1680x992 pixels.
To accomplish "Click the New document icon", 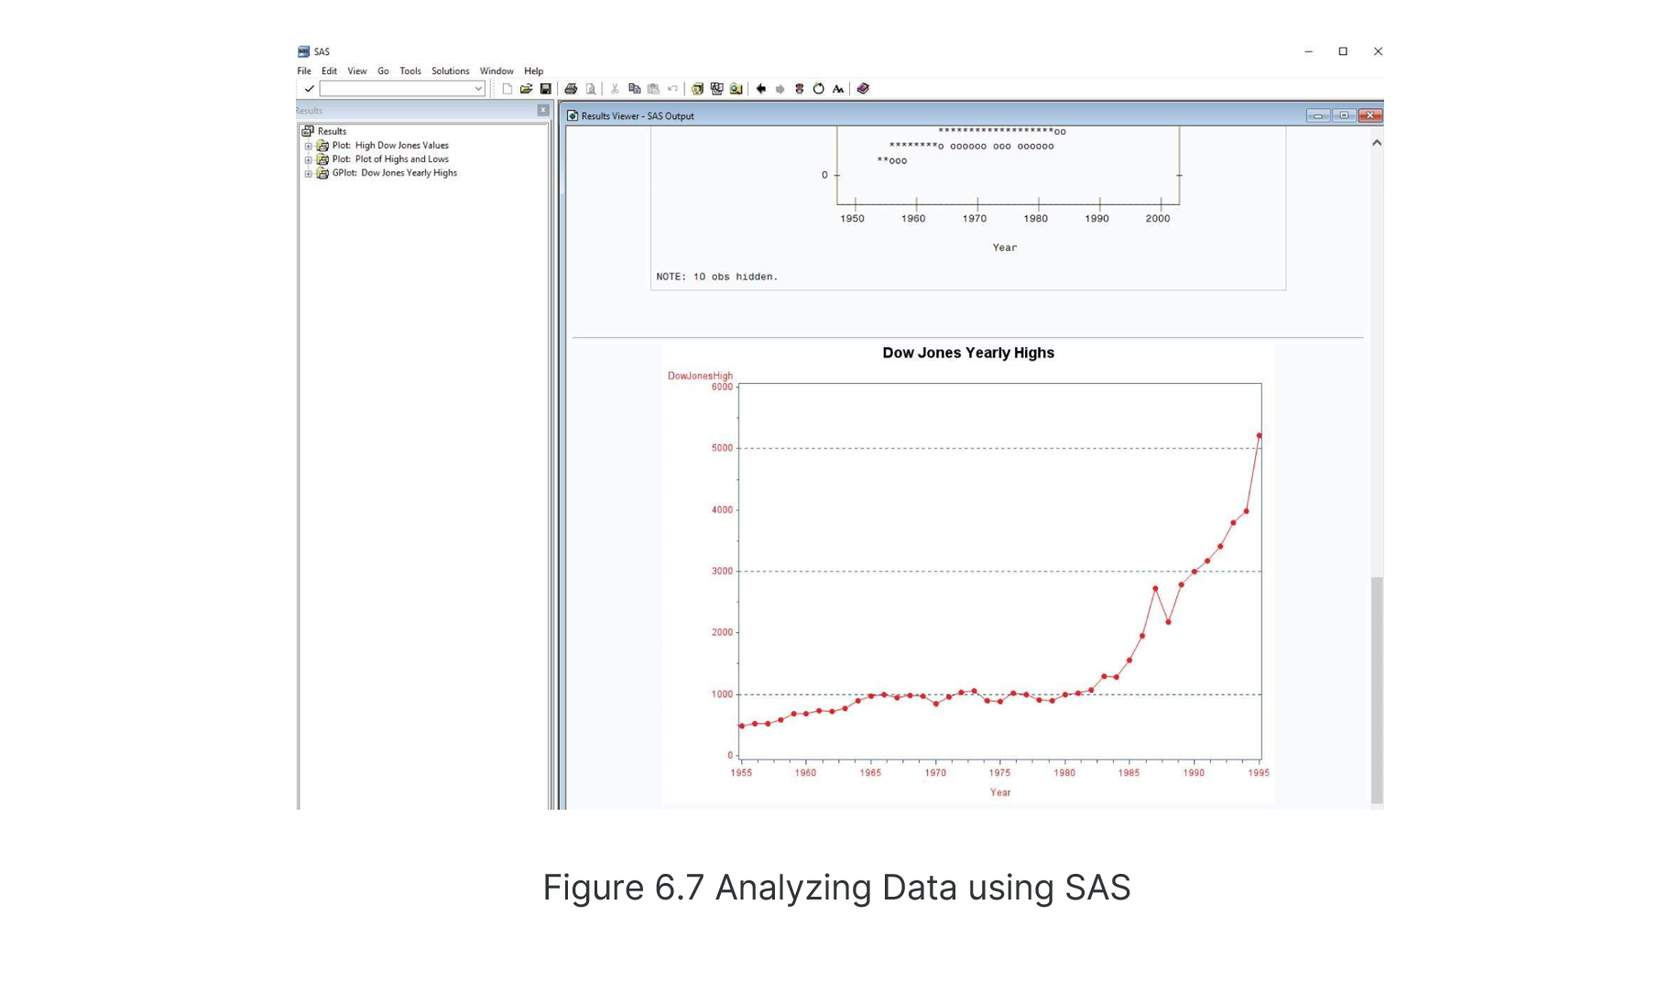I will point(507,89).
